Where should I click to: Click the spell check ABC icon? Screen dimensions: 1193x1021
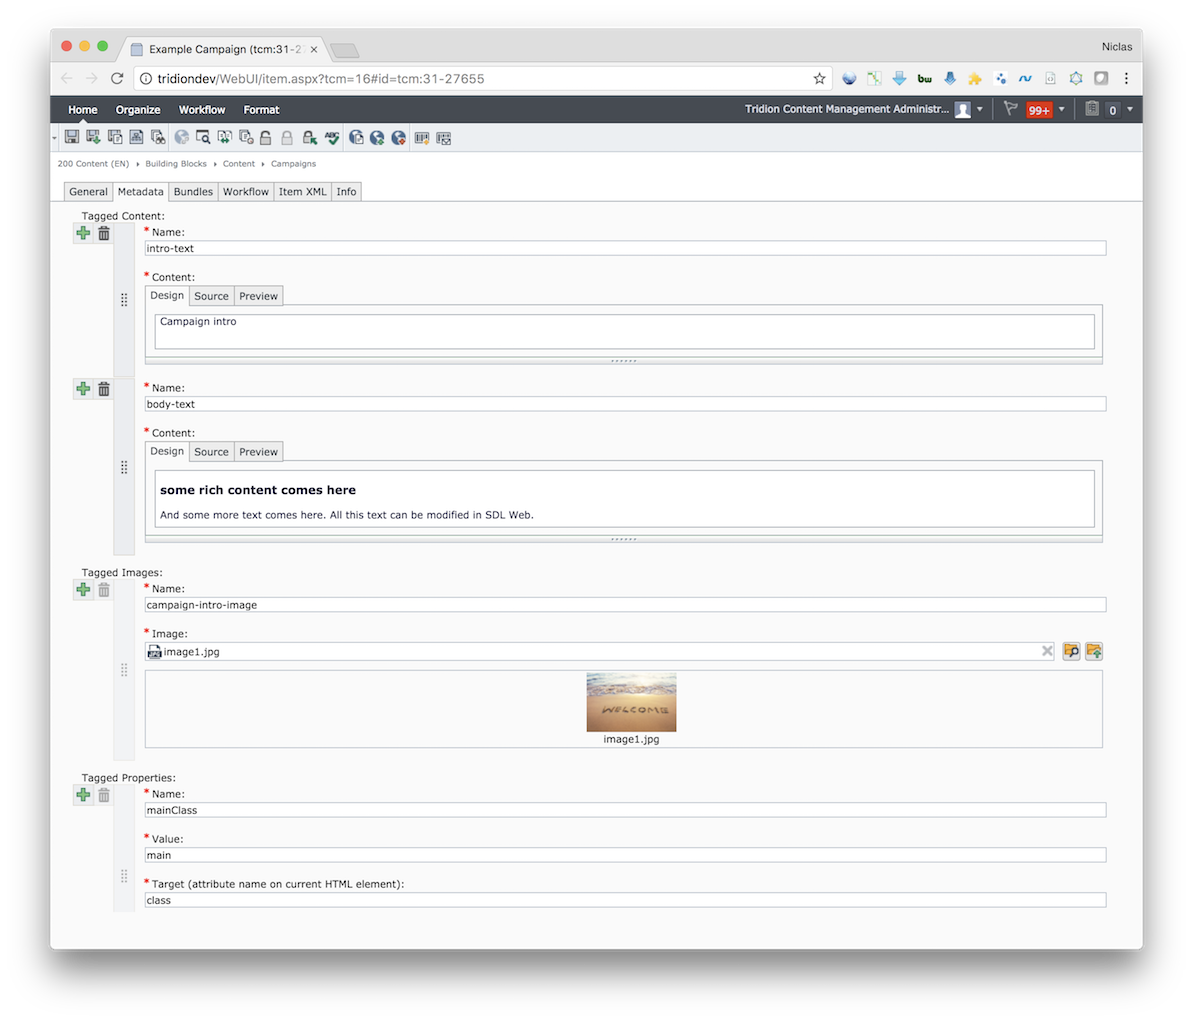tap(332, 138)
